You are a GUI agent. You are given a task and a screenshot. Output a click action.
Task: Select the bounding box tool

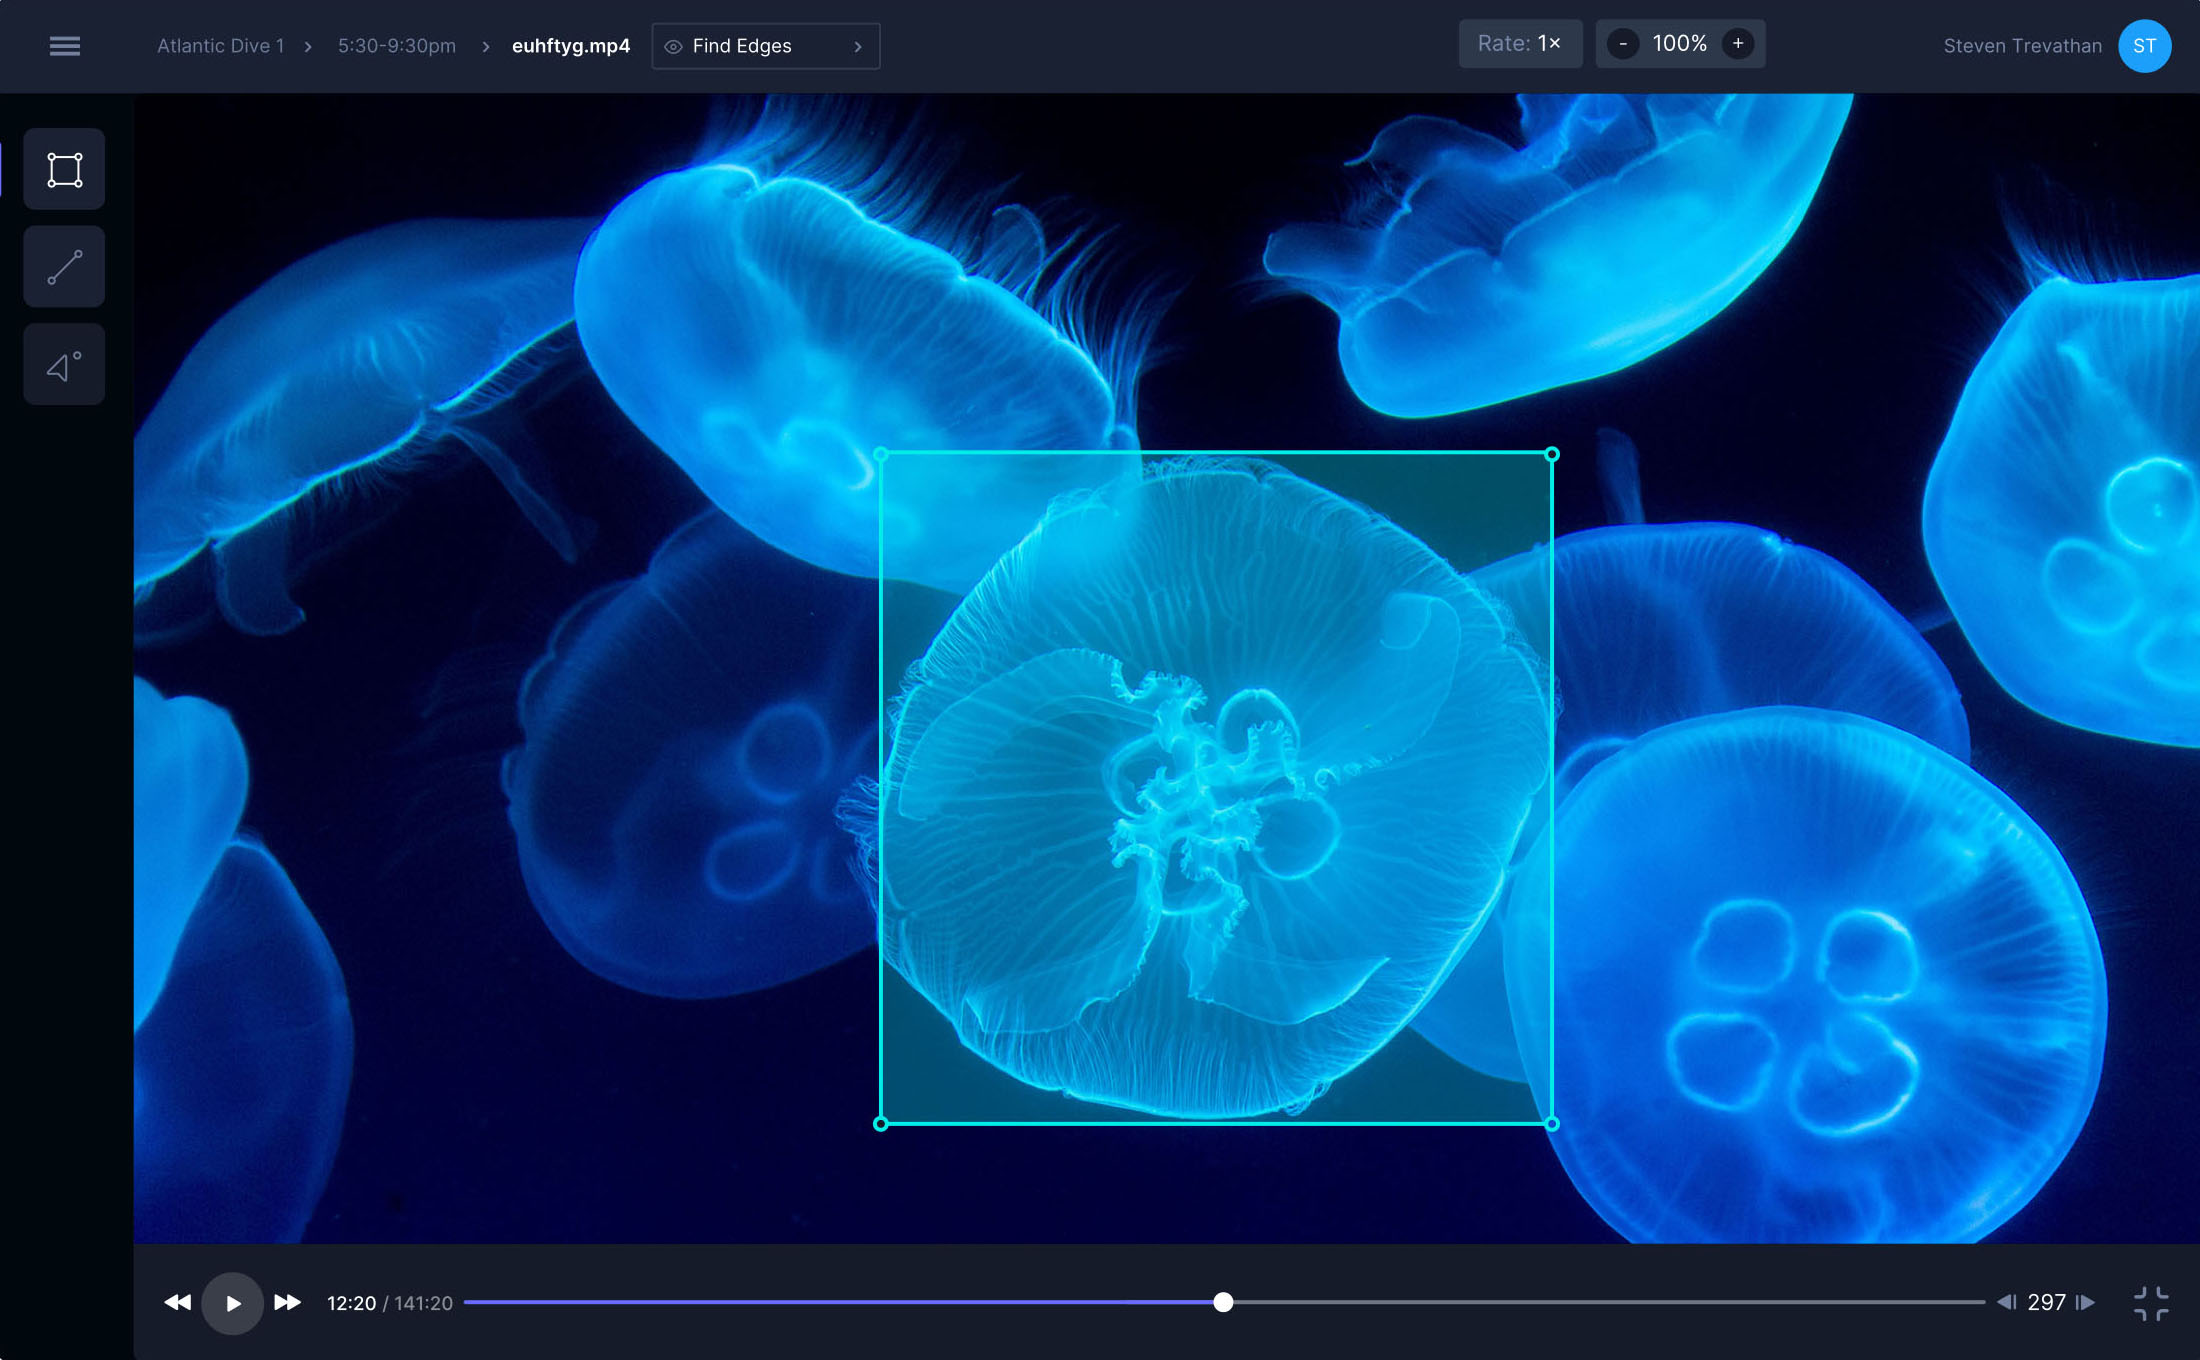(65, 169)
